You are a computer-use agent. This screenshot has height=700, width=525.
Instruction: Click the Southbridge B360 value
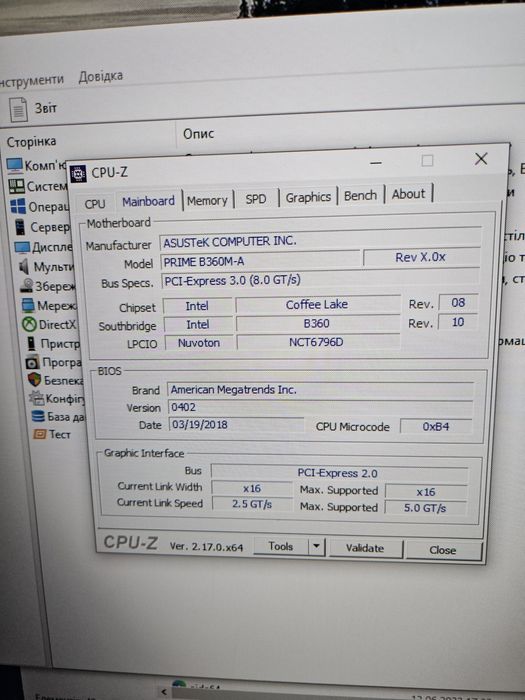317,323
